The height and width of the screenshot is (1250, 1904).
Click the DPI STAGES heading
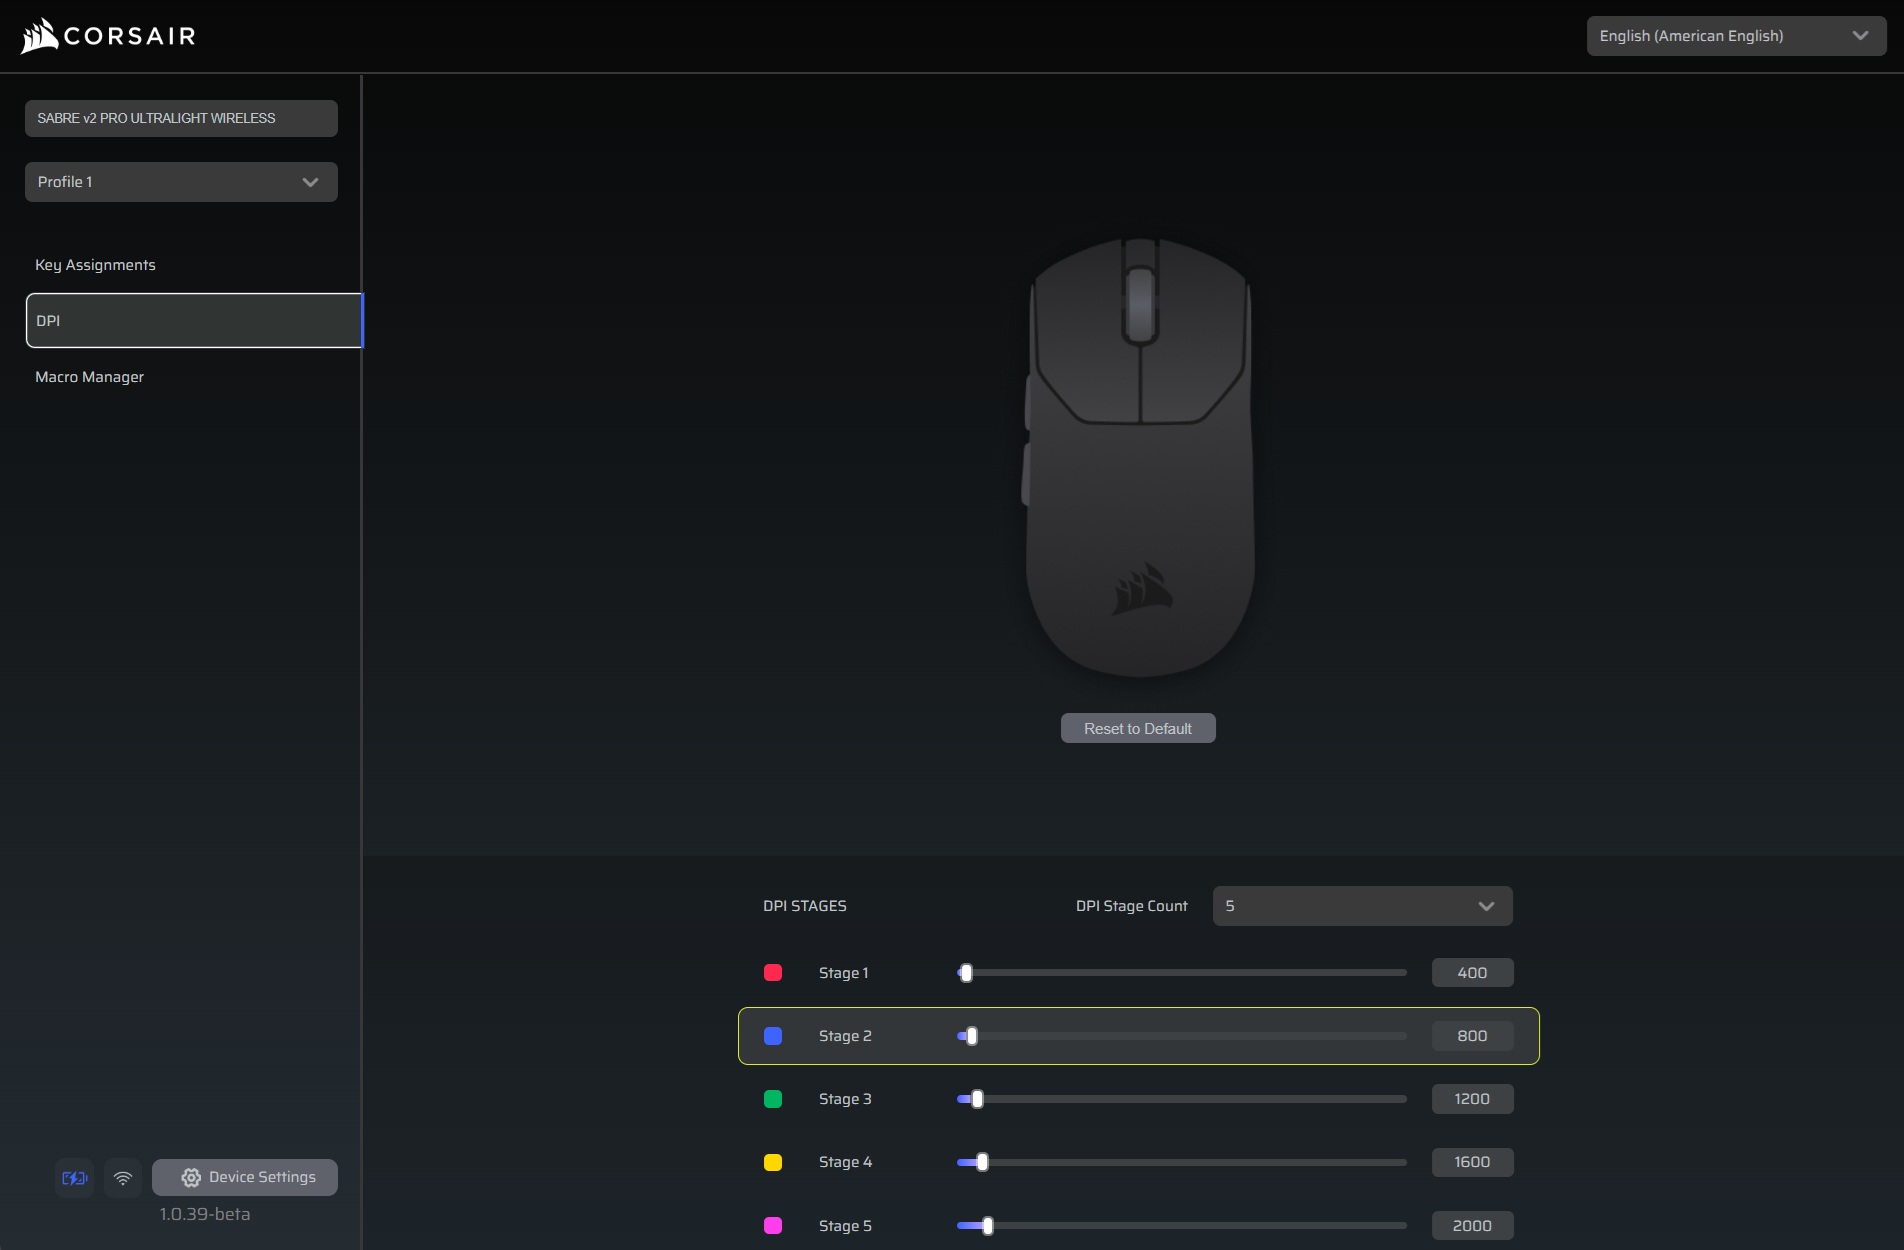pos(805,906)
